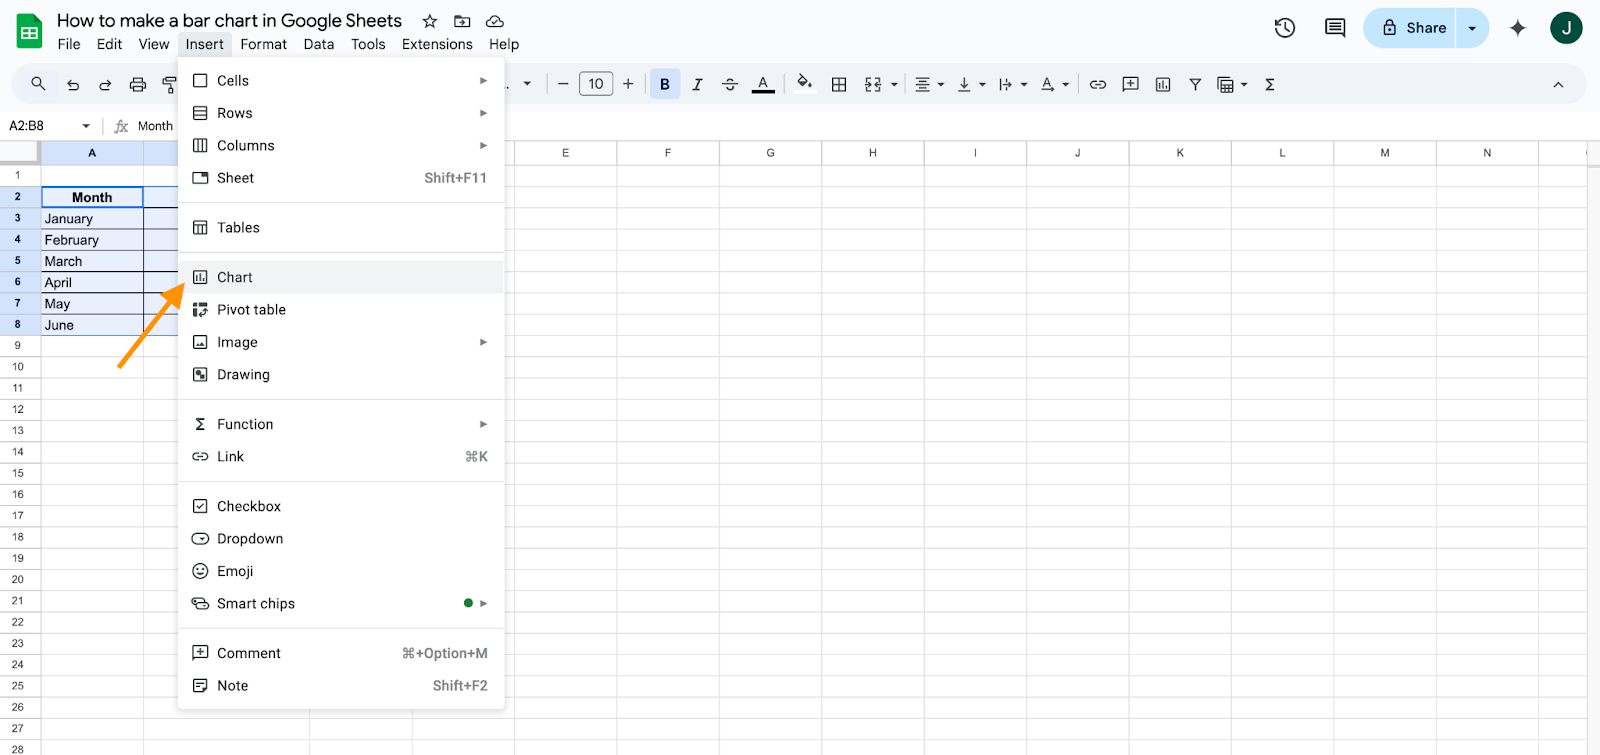Toggle bold formatting button
The image size is (1600, 755).
click(665, 85)
